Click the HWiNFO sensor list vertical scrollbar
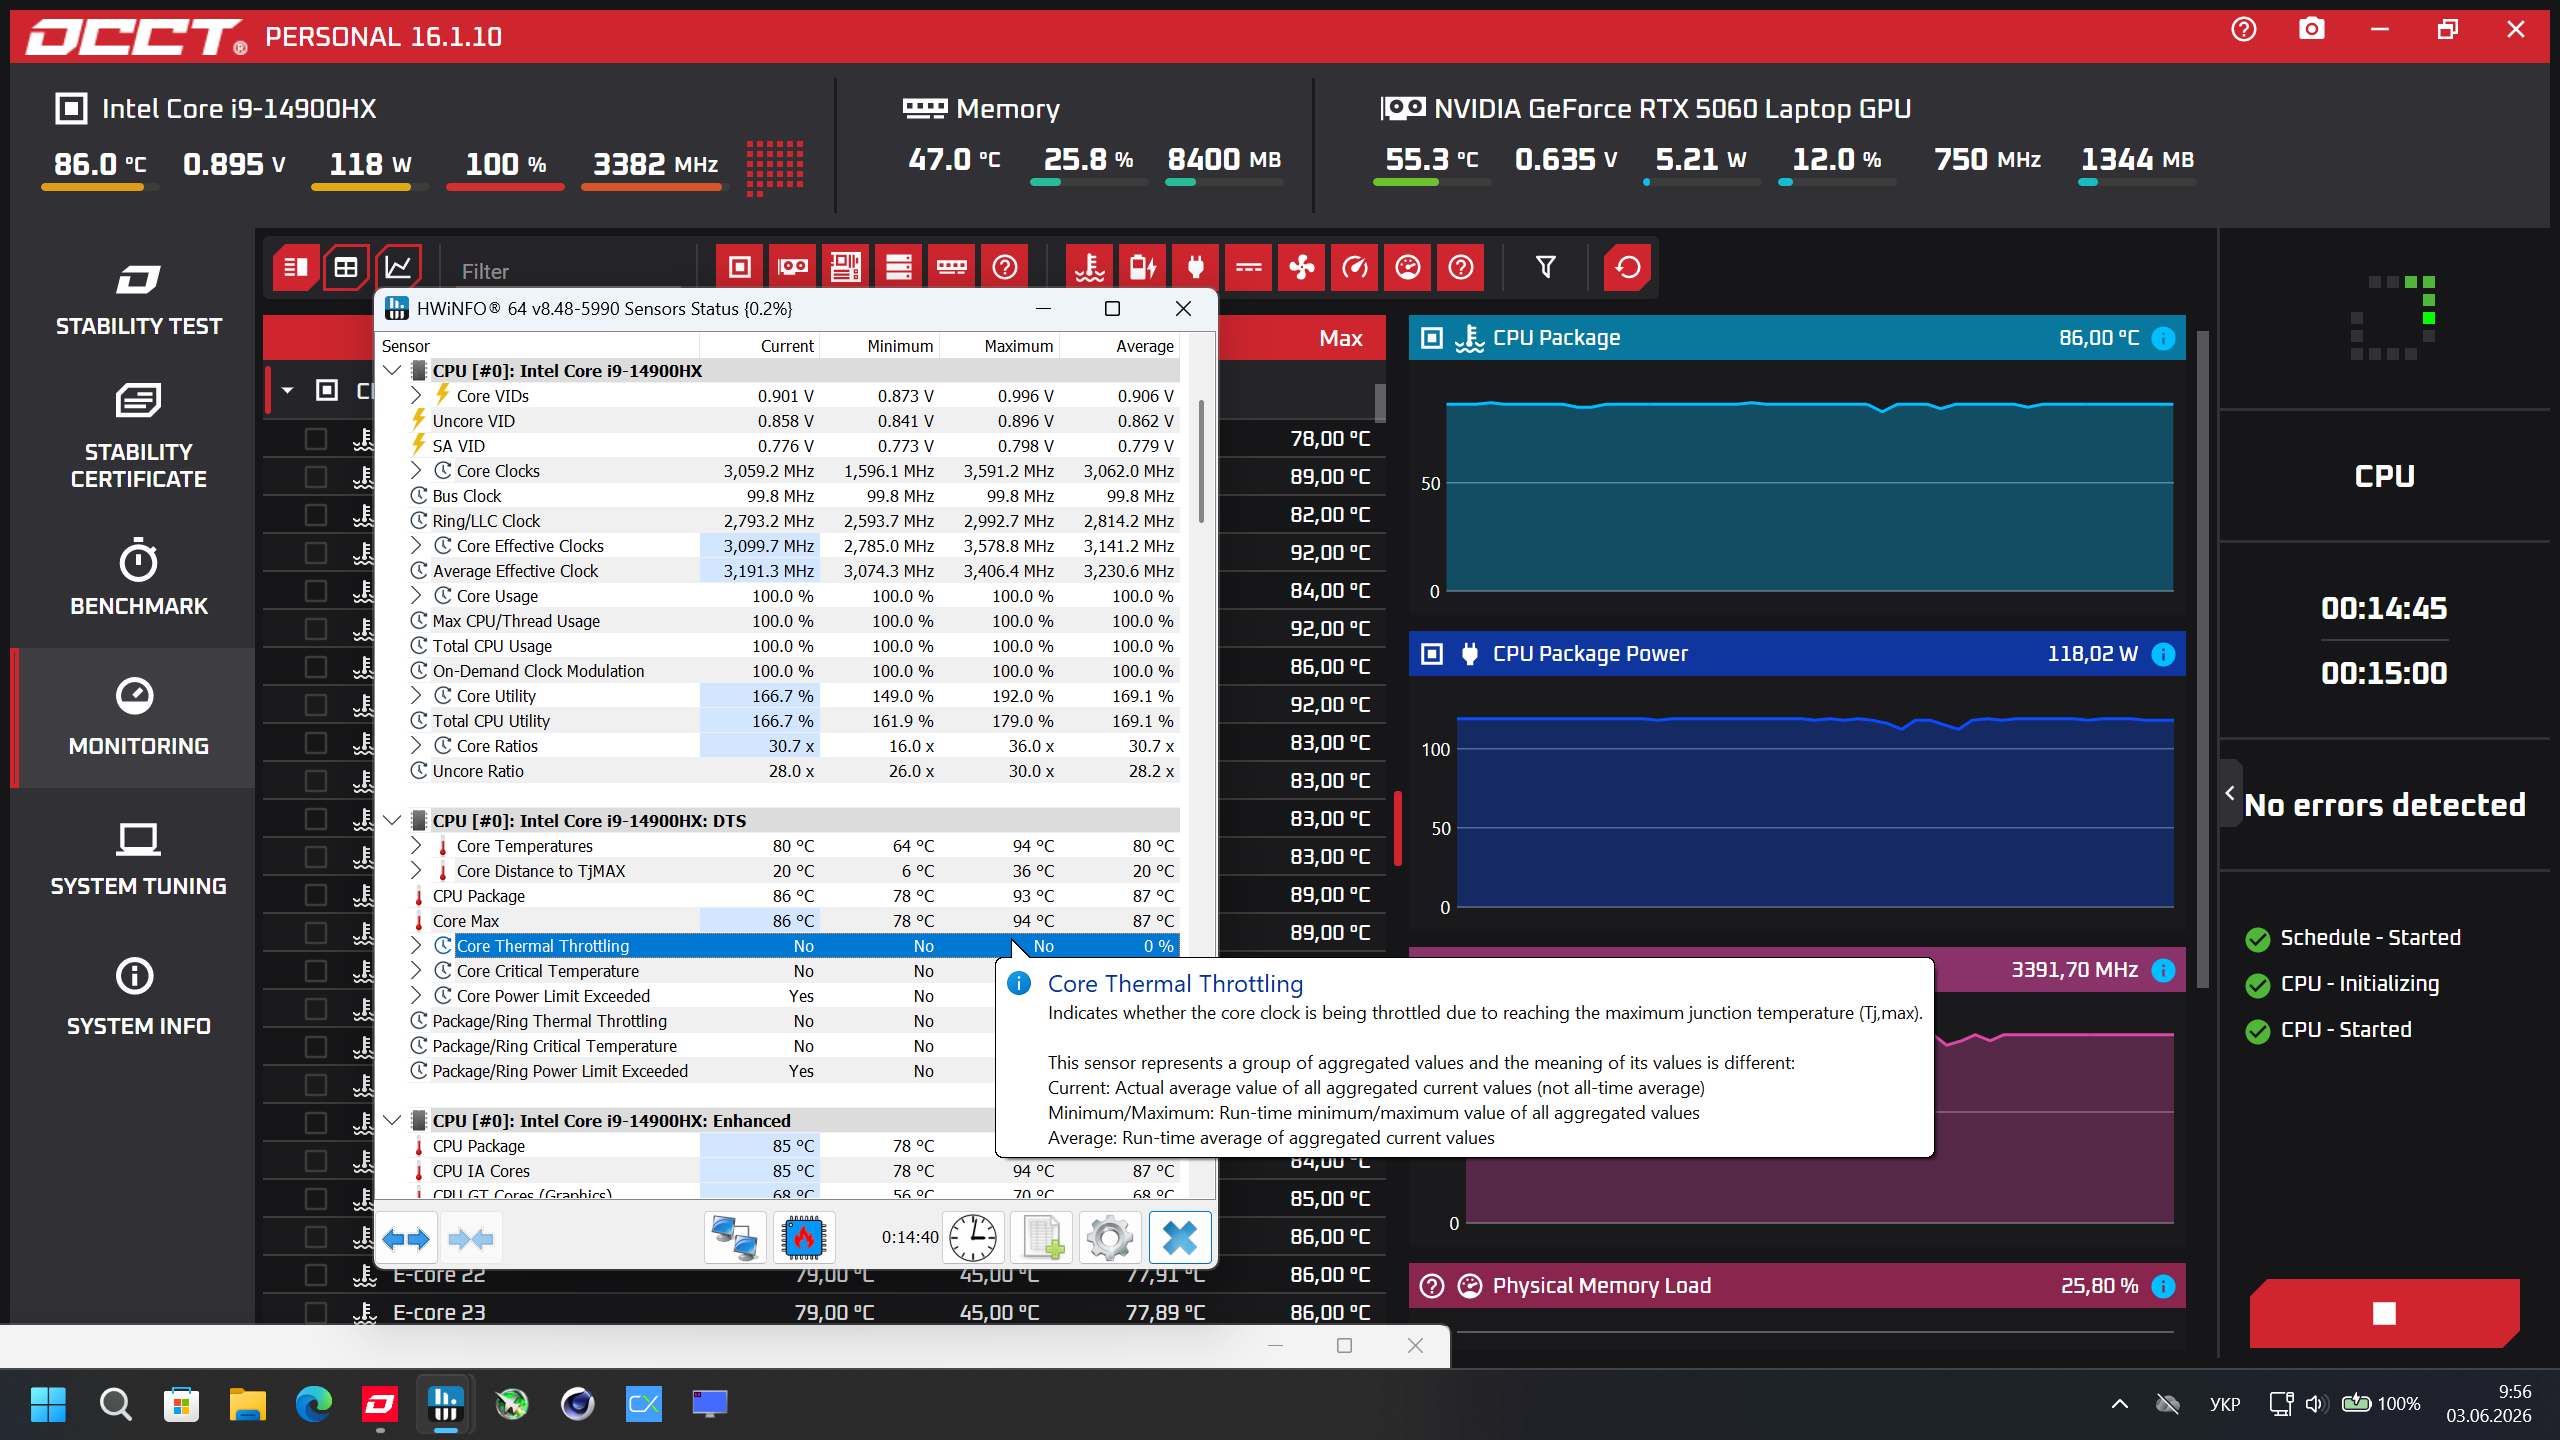The image size is (2560, 1440). [1201, 460]
